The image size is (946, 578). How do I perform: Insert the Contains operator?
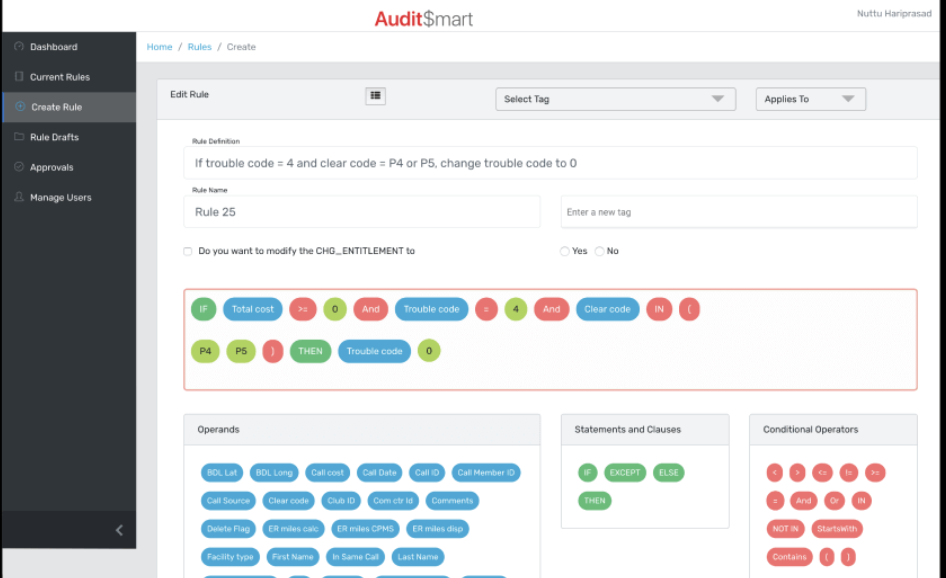789,556
